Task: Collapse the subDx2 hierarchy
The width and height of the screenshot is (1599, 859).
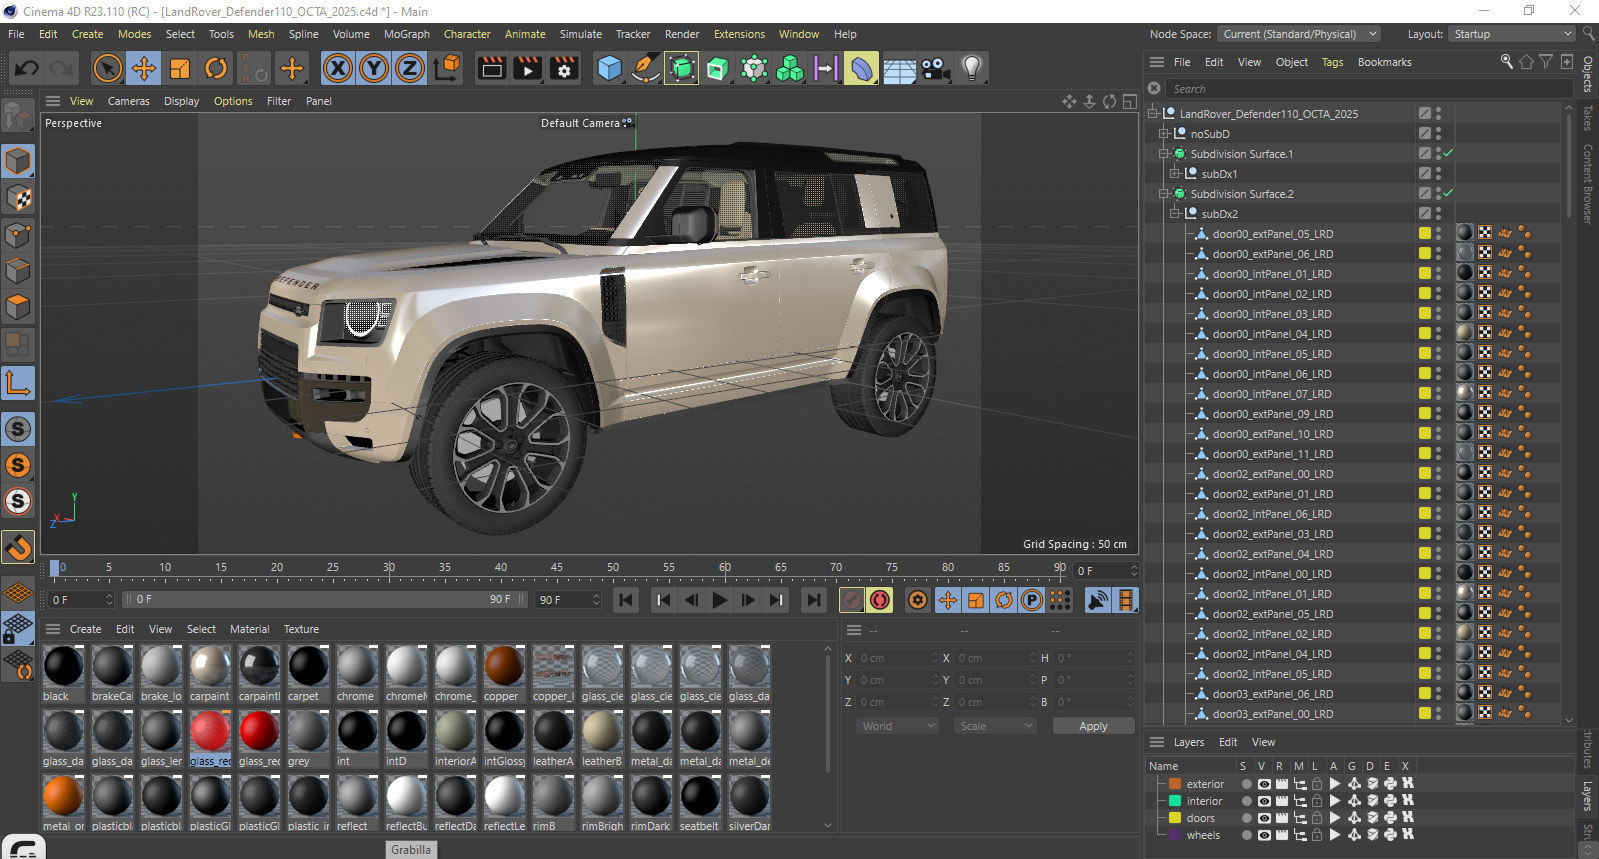Action: coord(1175,214)
